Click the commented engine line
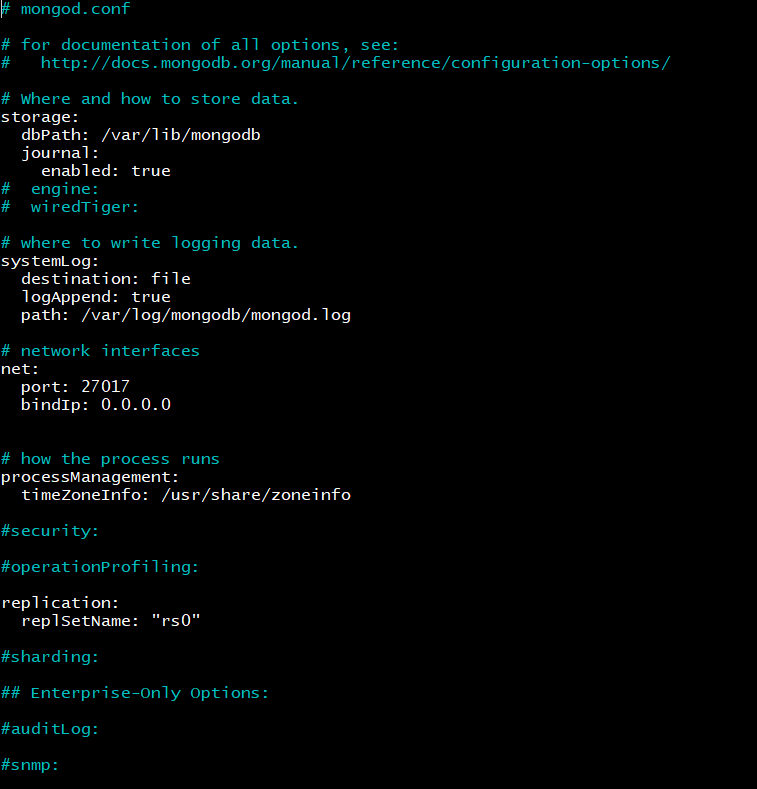Viewport: 757px width, 789px height. 64,189
